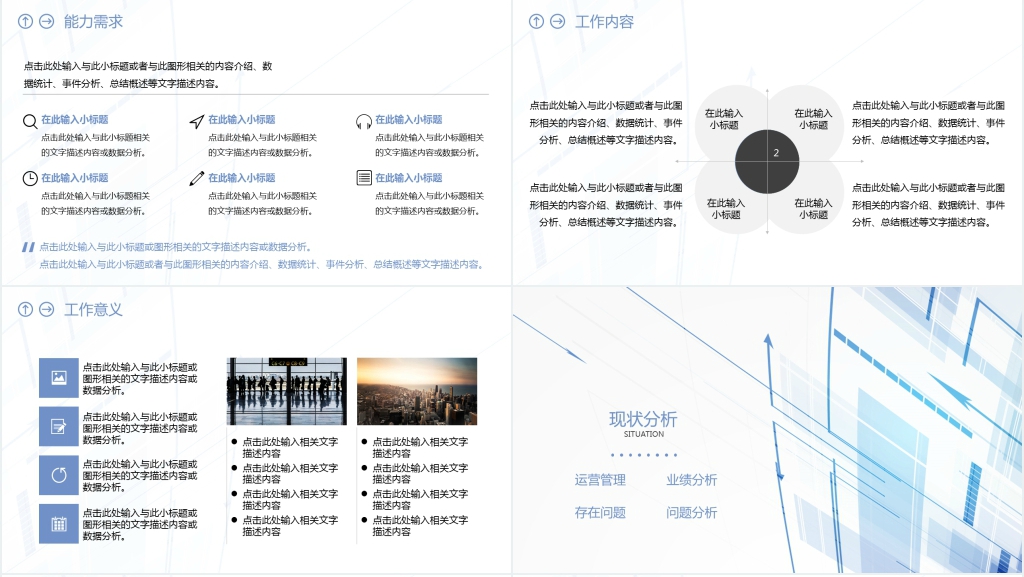Click the 业绩分析 item

point(692,480)
